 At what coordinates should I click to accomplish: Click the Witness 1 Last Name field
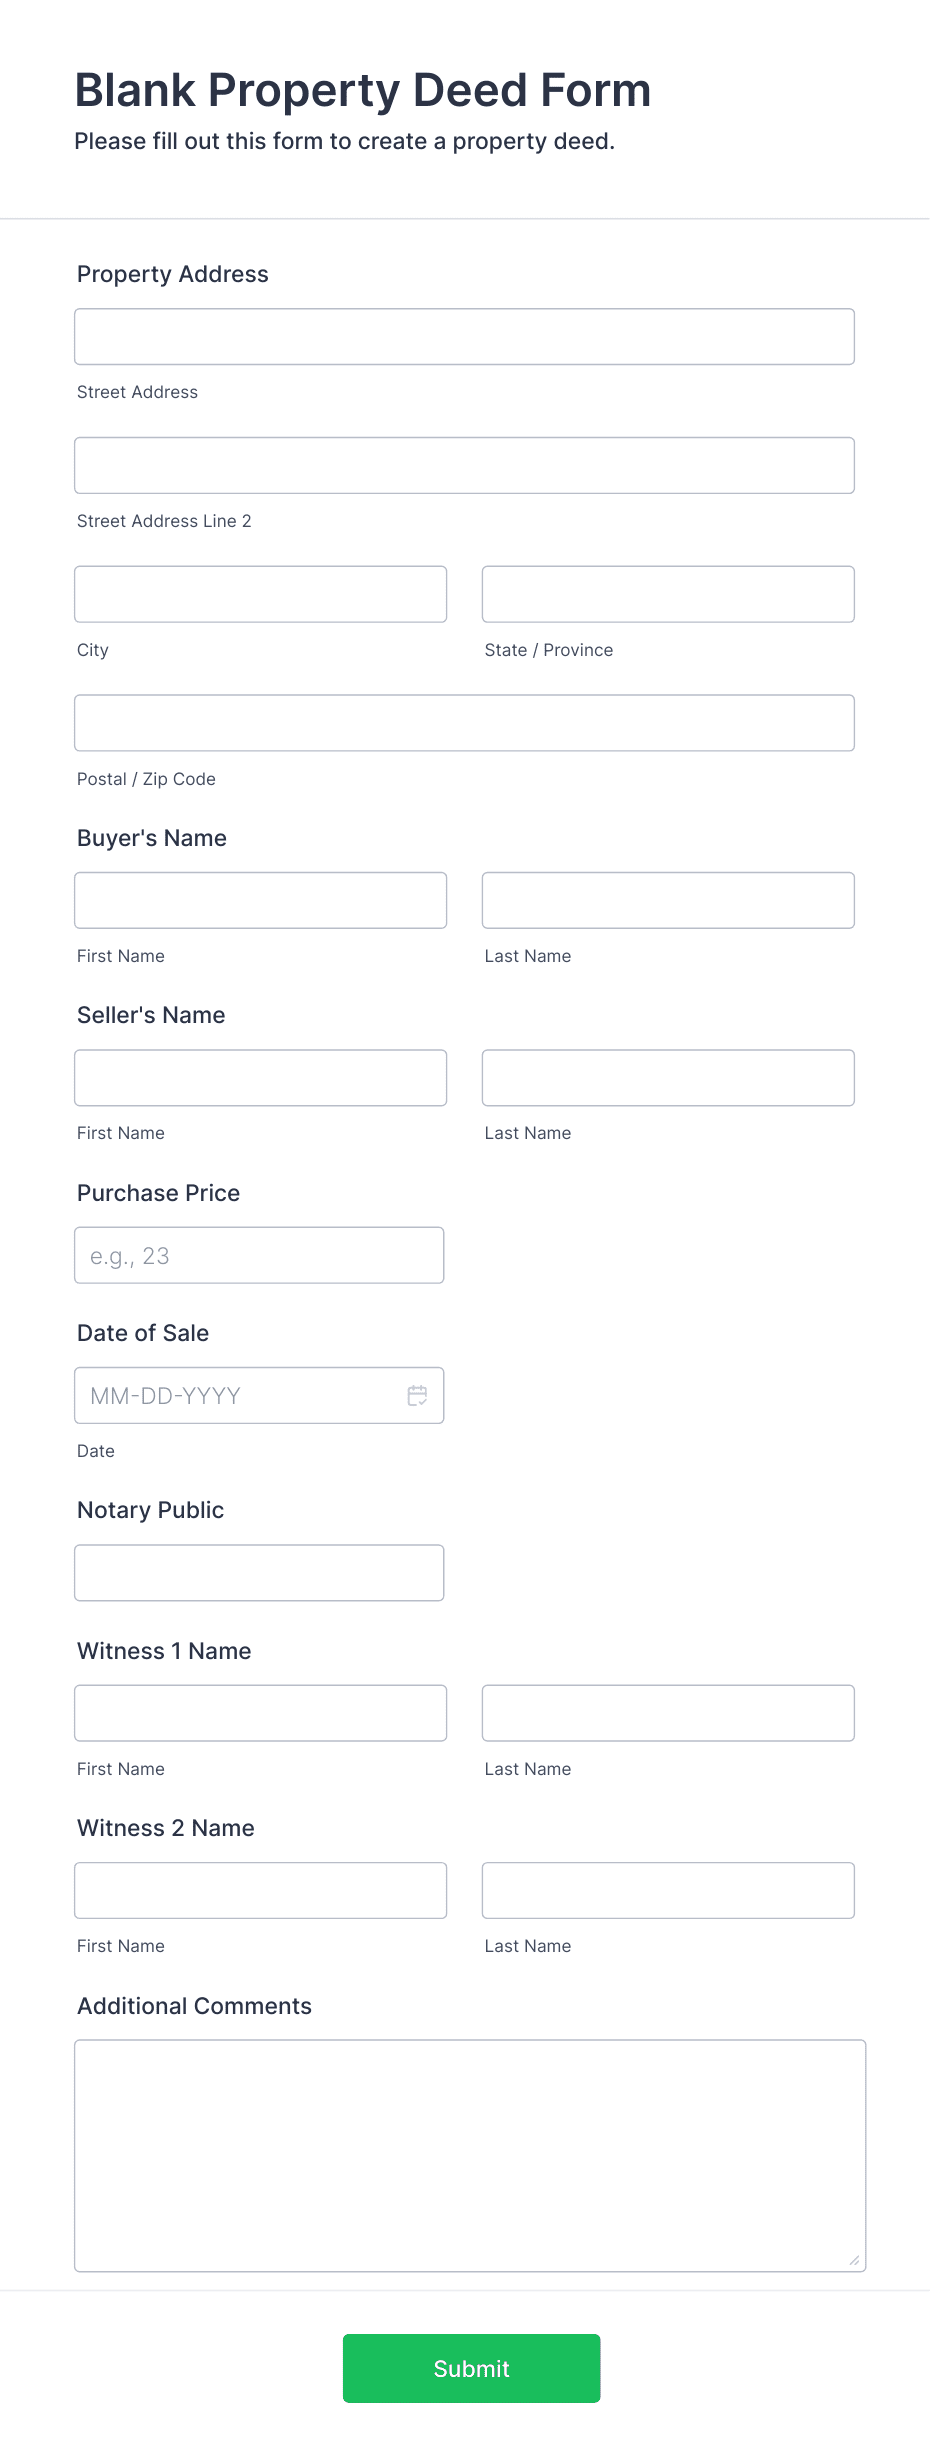coord(667,1712)
